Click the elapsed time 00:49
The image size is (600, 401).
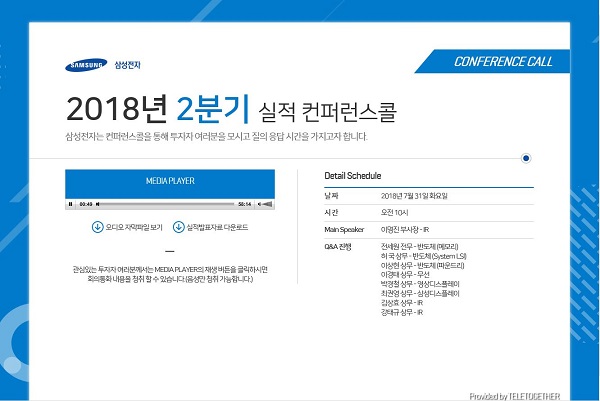click(x=86, y=204)
